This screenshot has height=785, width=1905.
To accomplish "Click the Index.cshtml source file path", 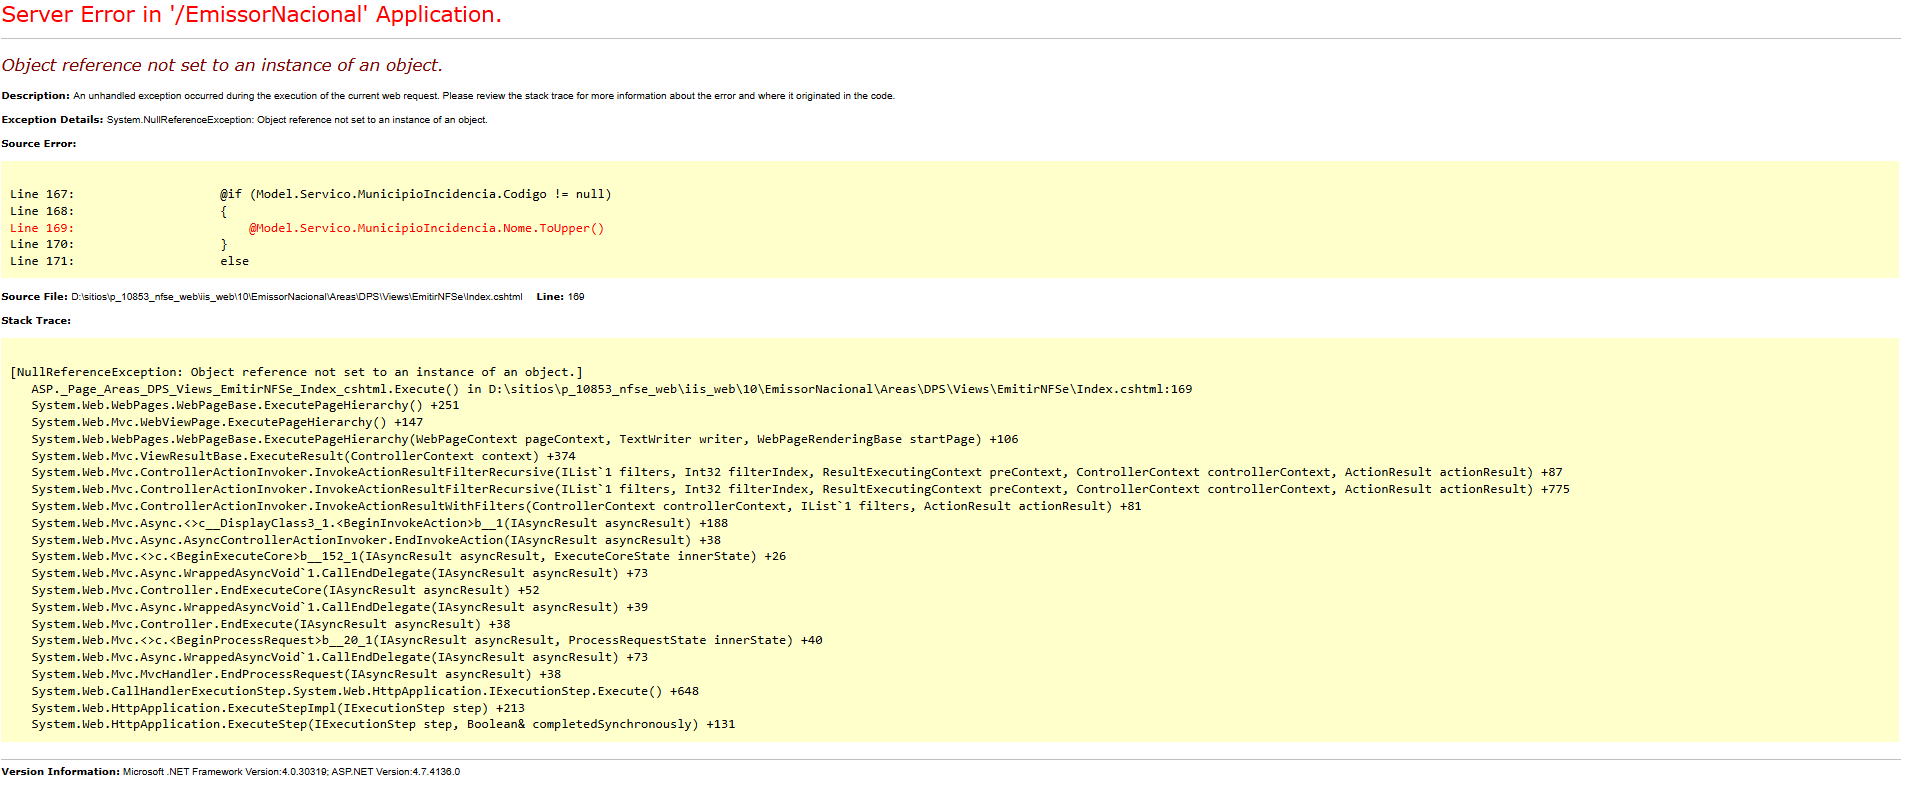I will 296,297.
